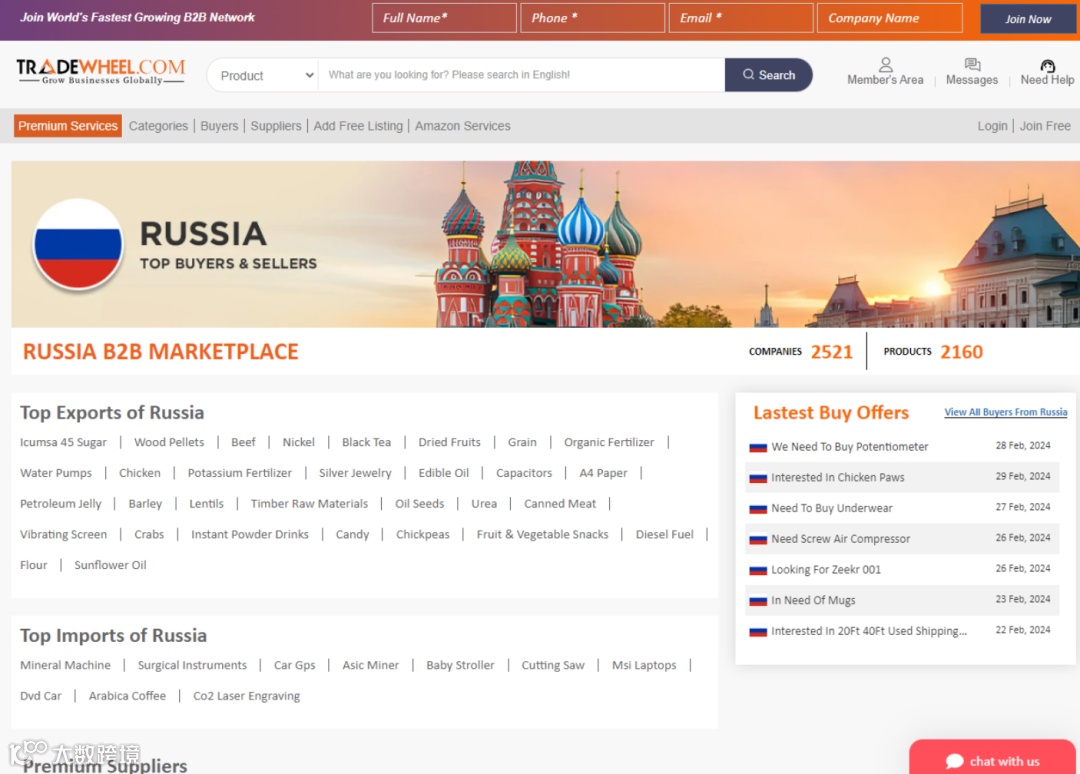Click the Baby Stroller import link
The height and width of the screenshot is (774, 1080).
460,665
